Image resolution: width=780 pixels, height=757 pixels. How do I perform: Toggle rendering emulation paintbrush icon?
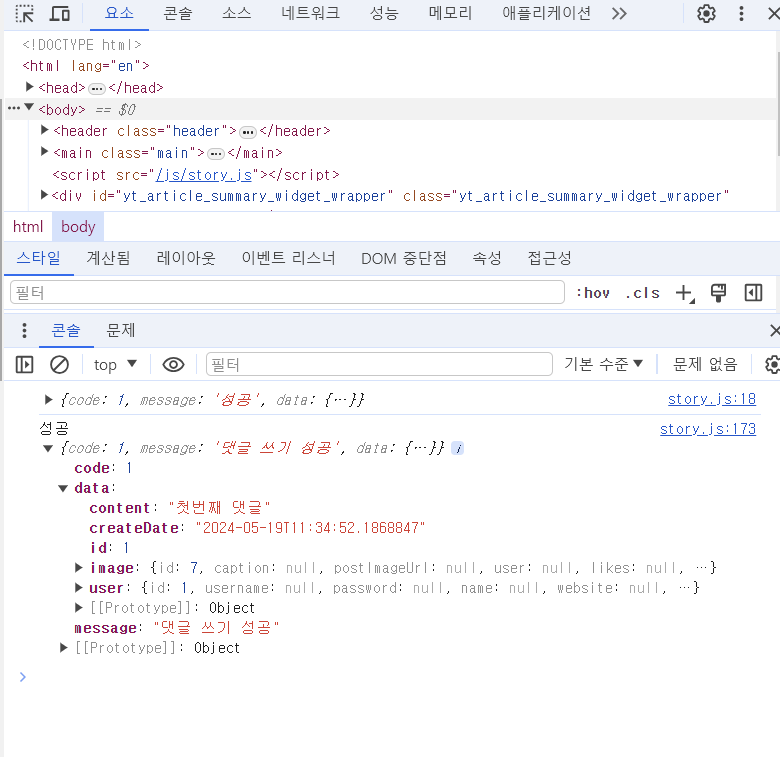click(718, 293)
